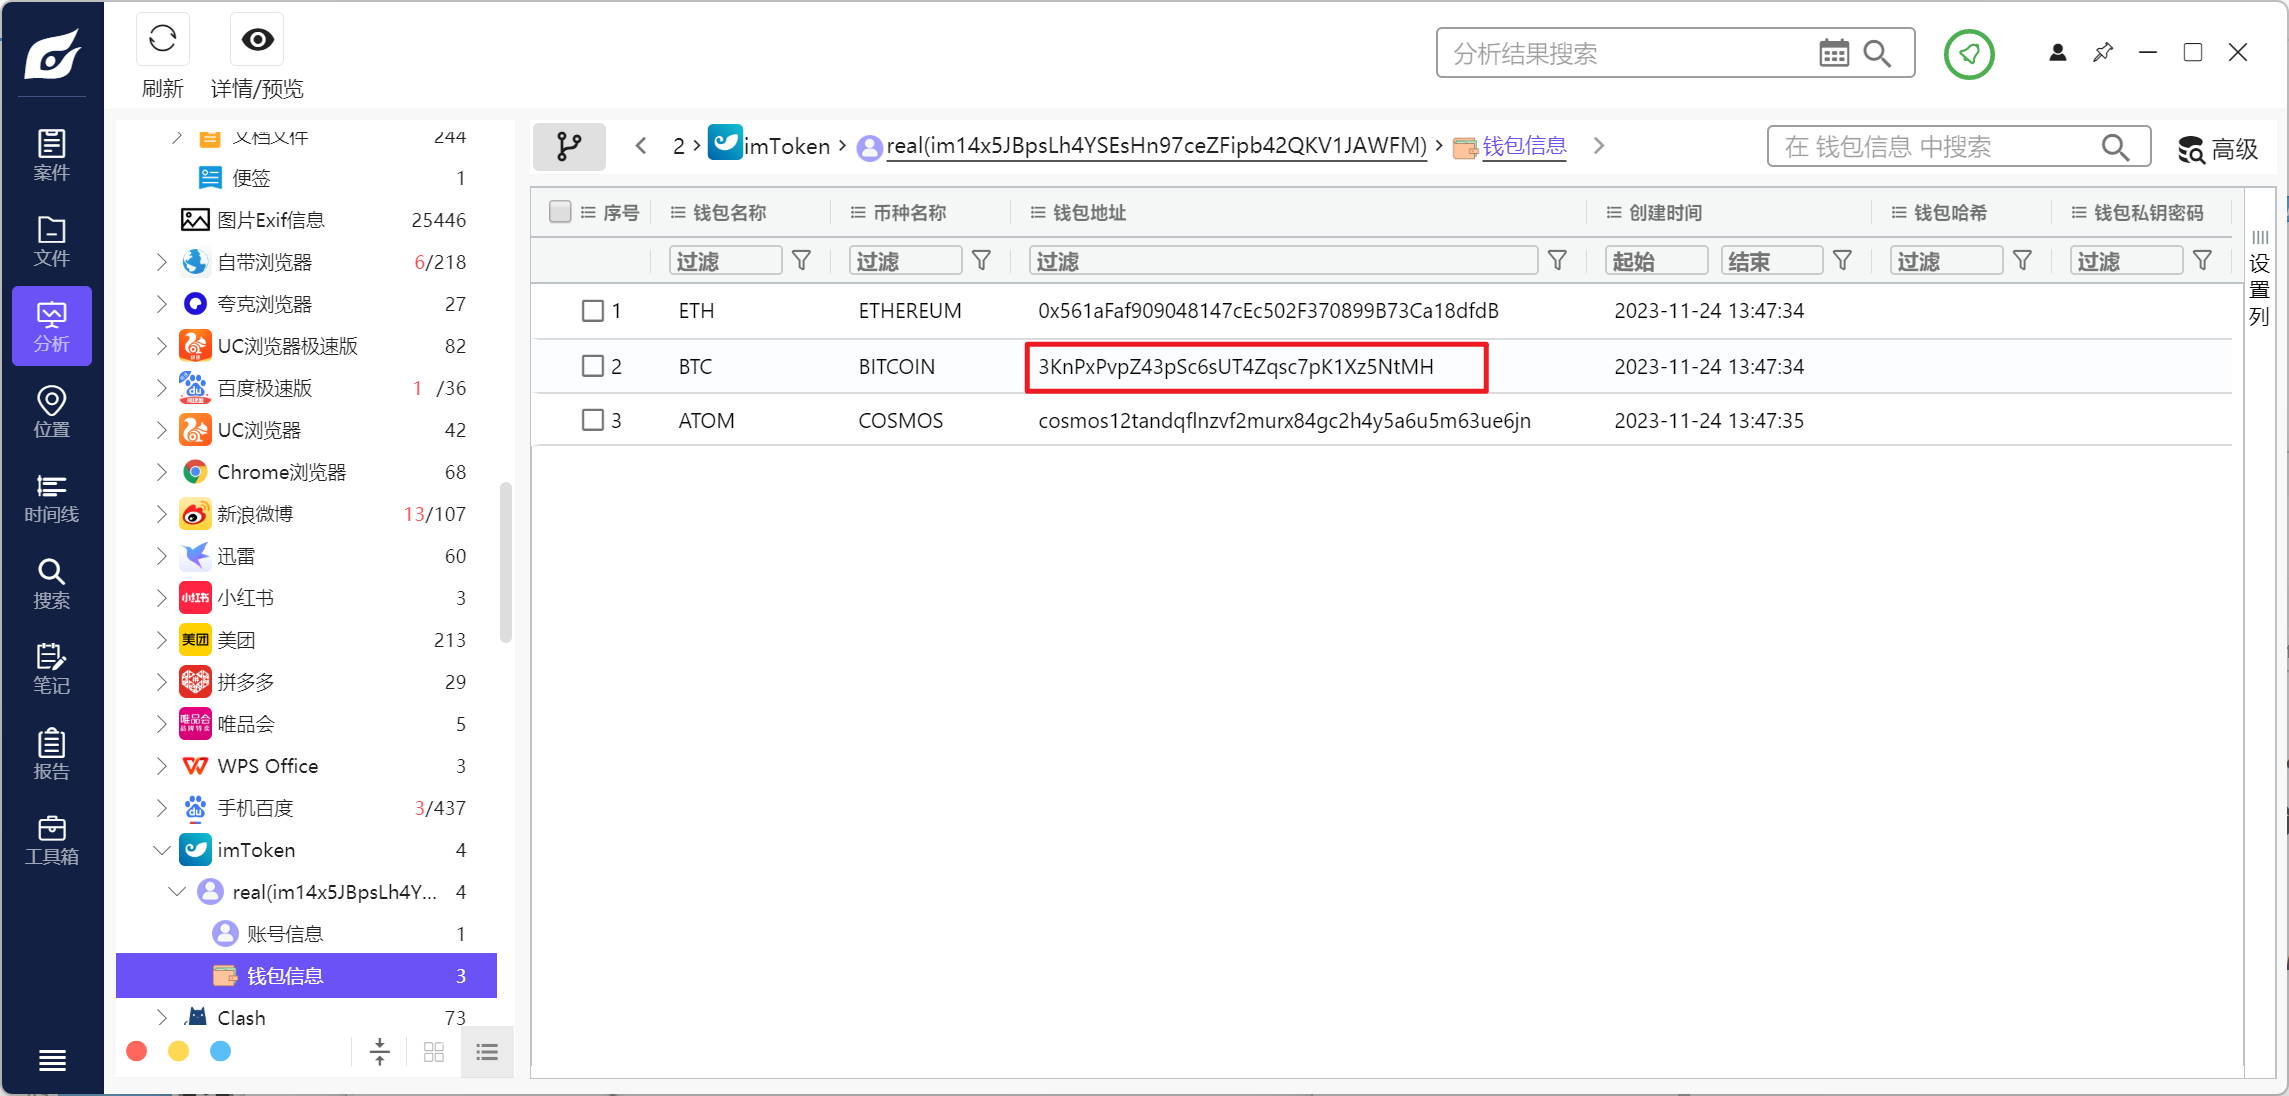
Task: Open the 报告 (Report) sidebar section
Action: (52, 754)
